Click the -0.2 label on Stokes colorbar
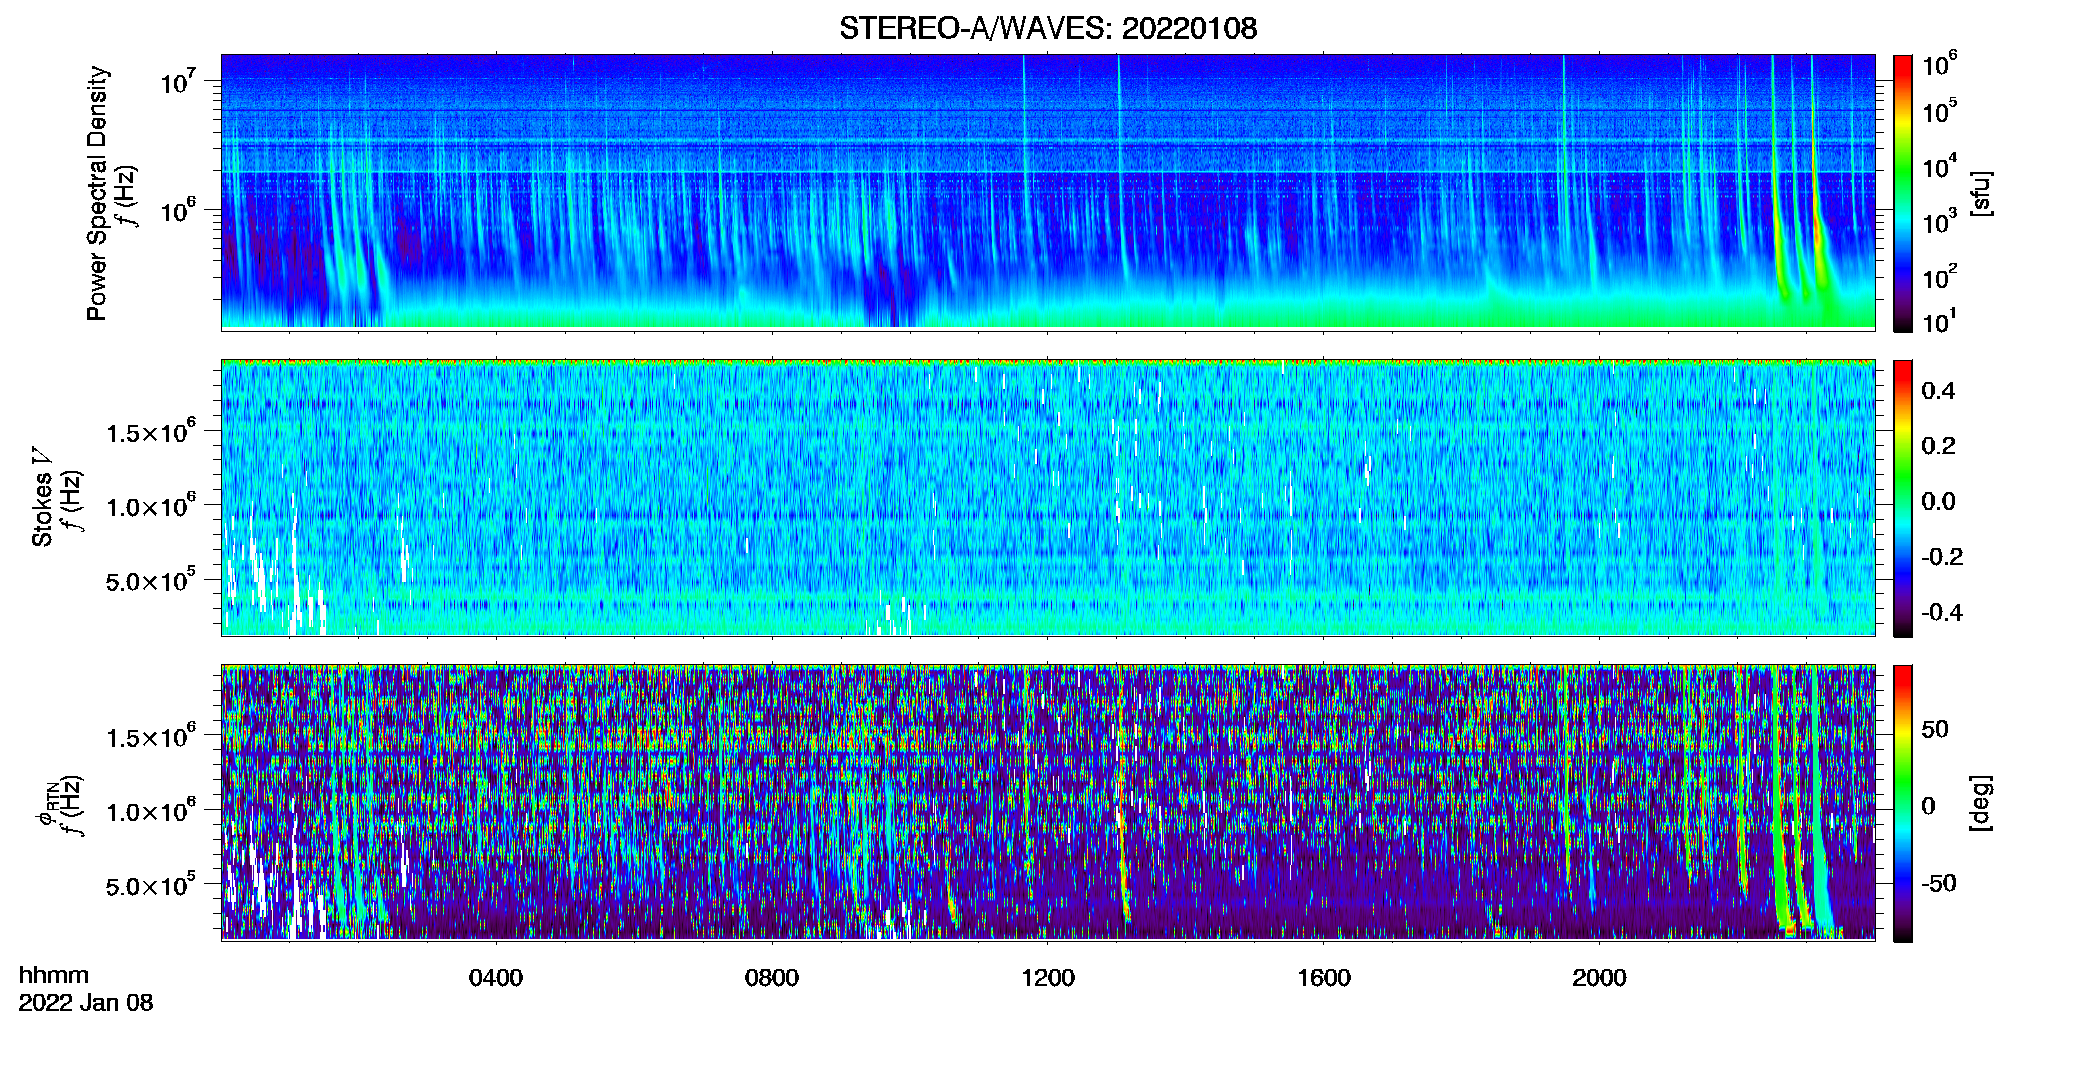The image size is (2096, 1080). 1942,557
